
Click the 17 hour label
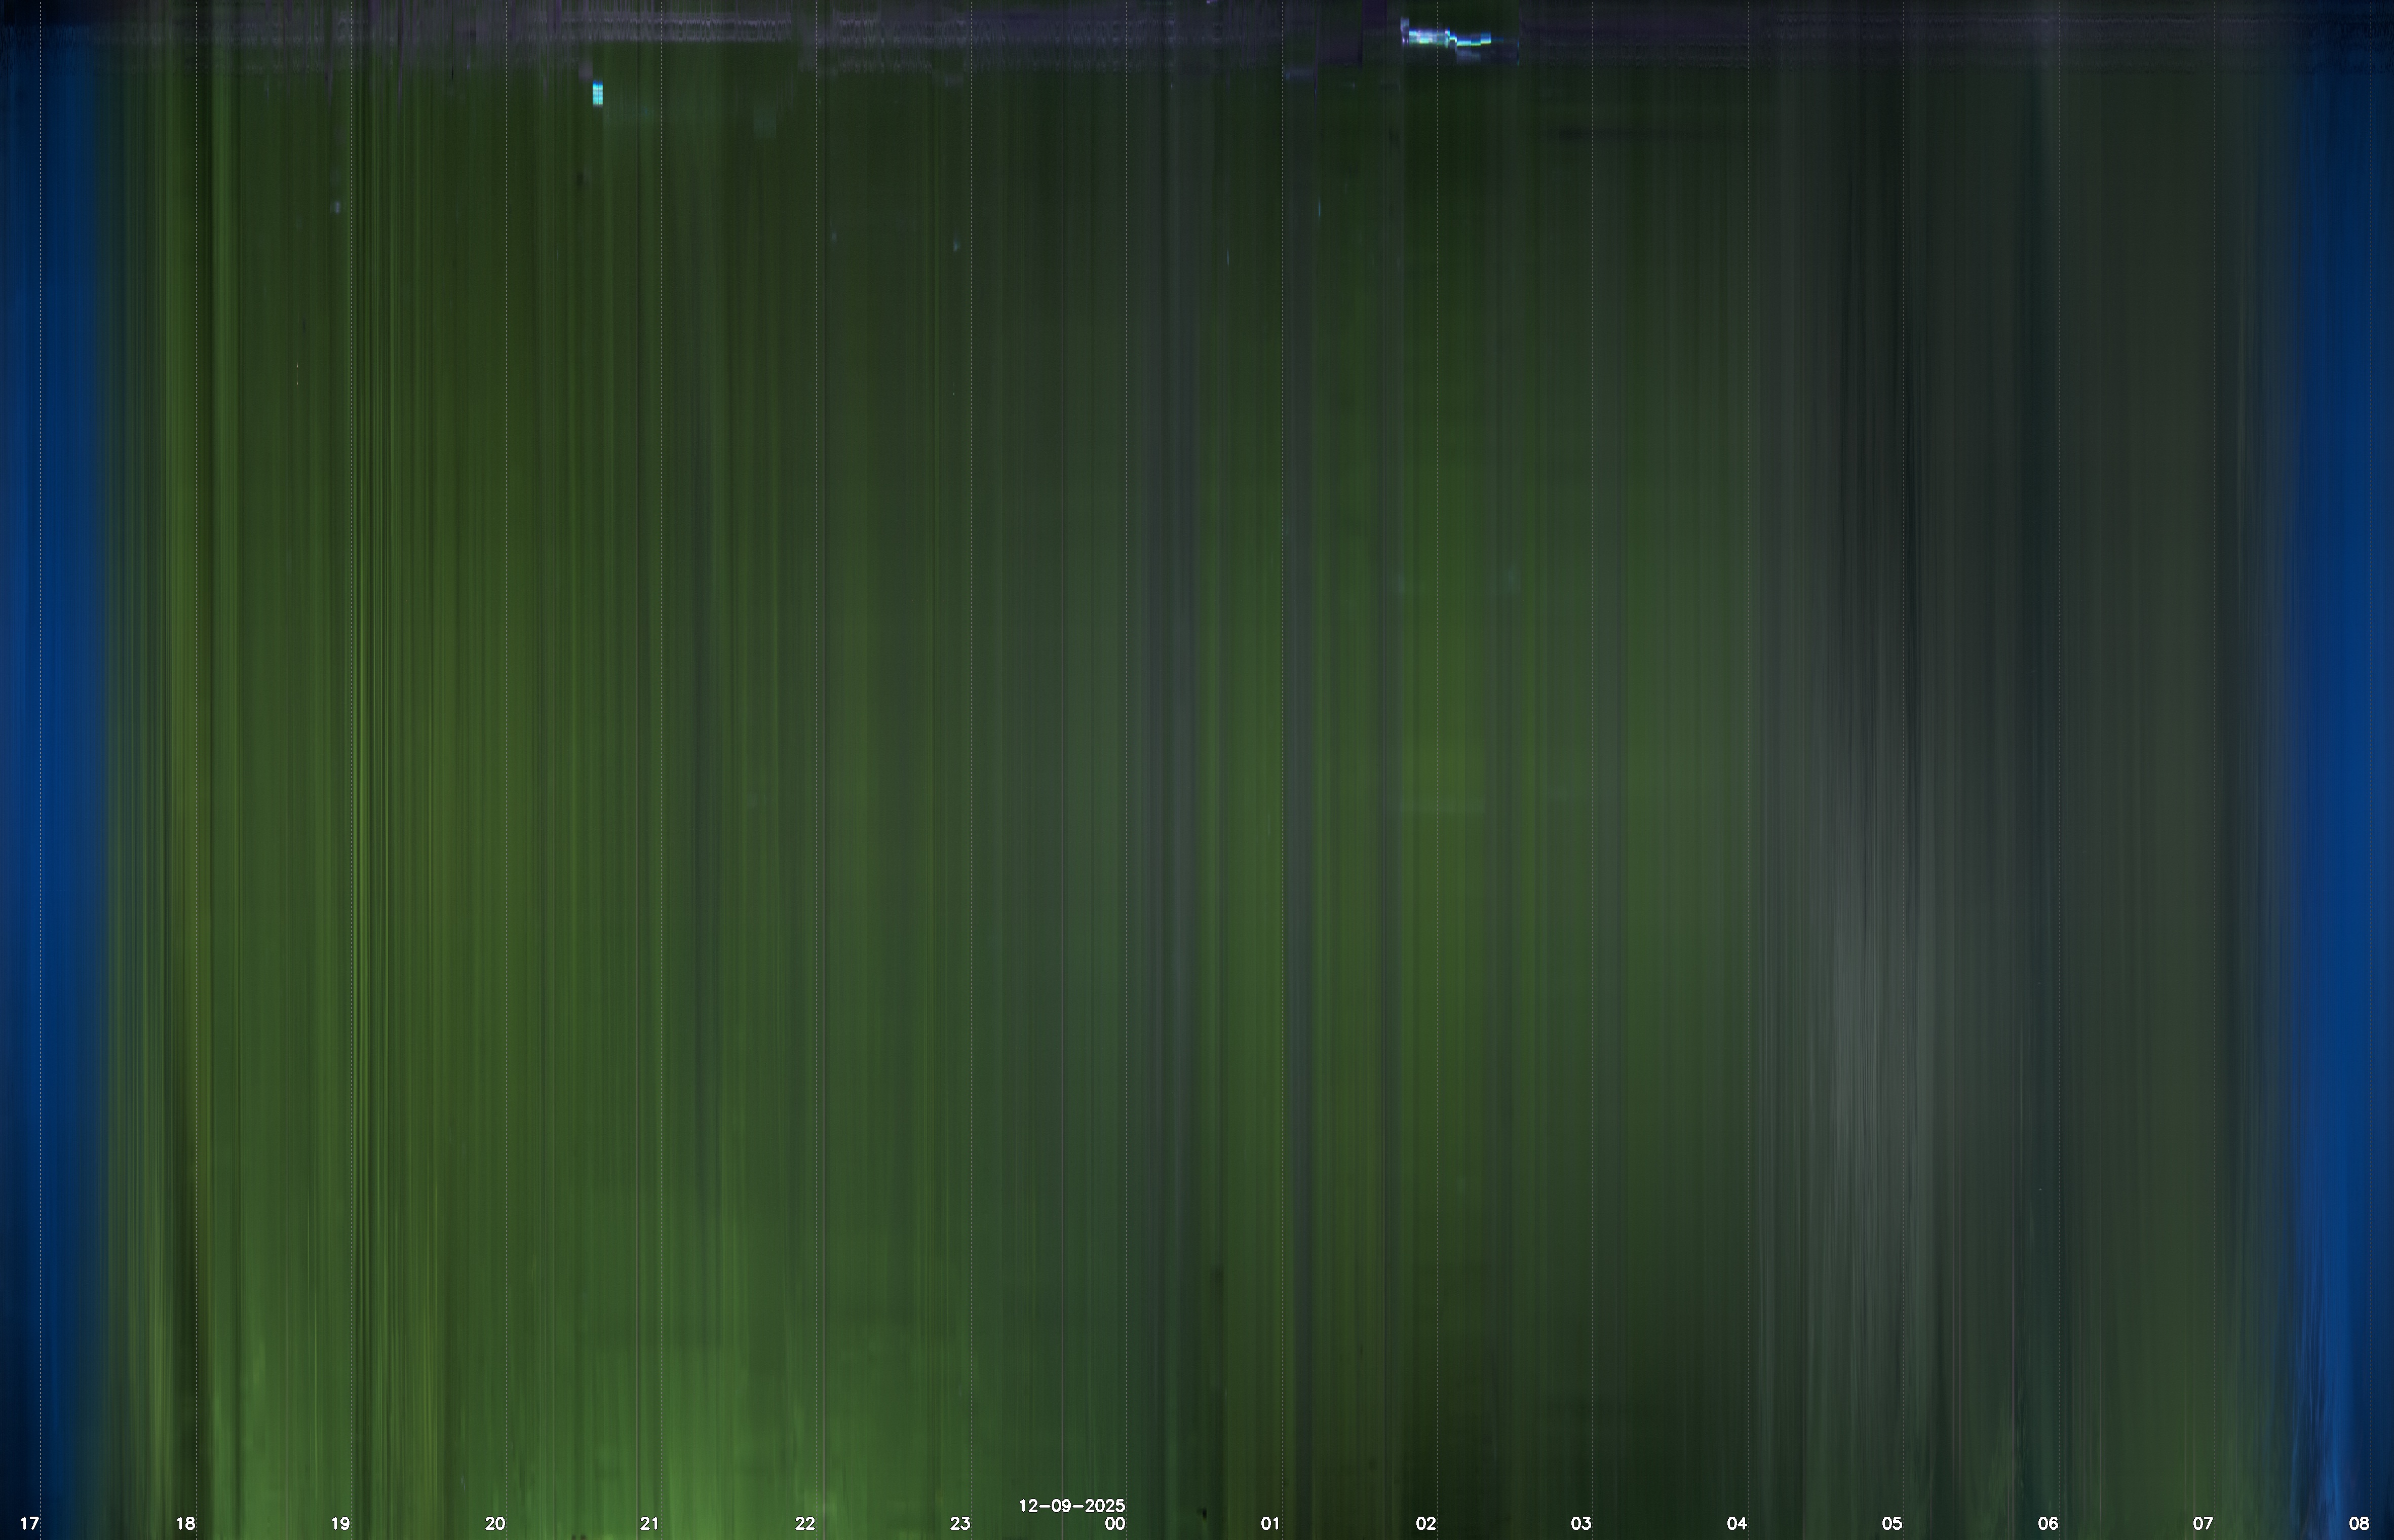[x=30, y=1524]
